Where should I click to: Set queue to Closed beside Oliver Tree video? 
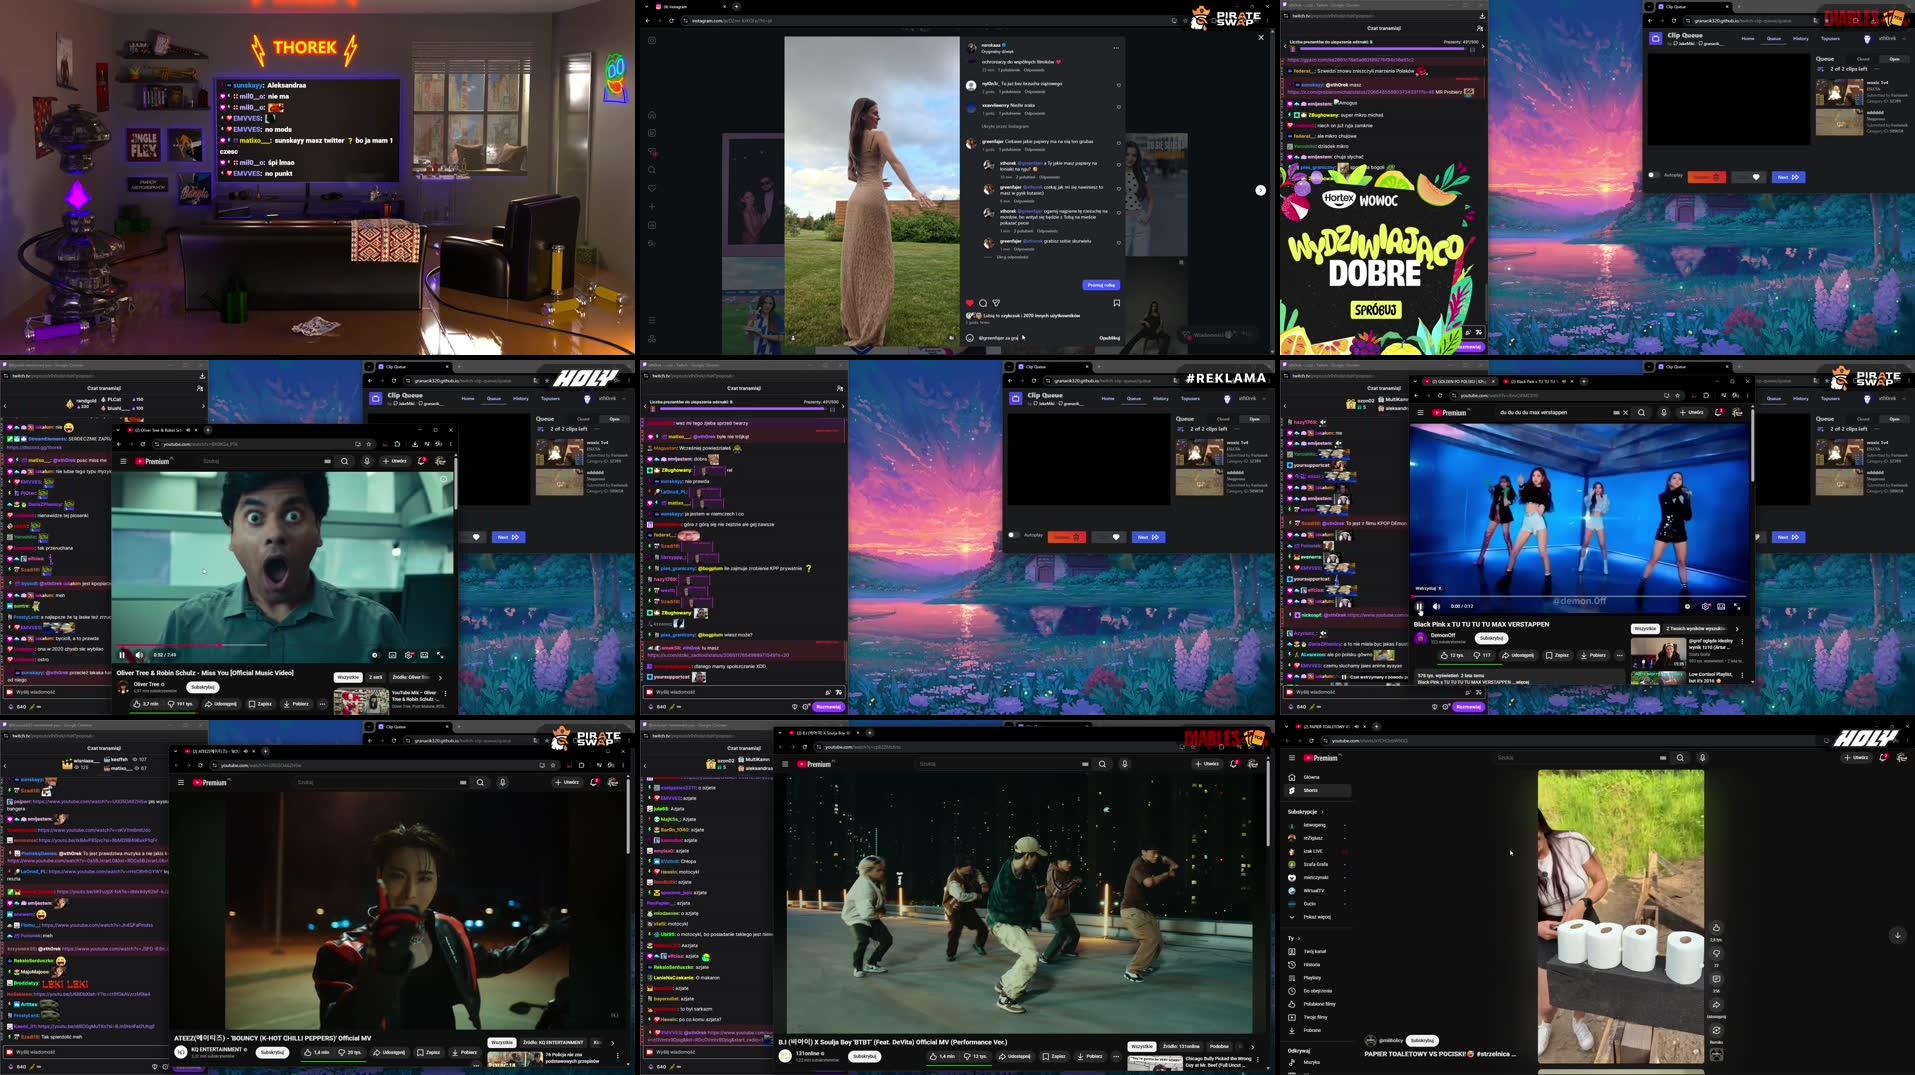583,419
